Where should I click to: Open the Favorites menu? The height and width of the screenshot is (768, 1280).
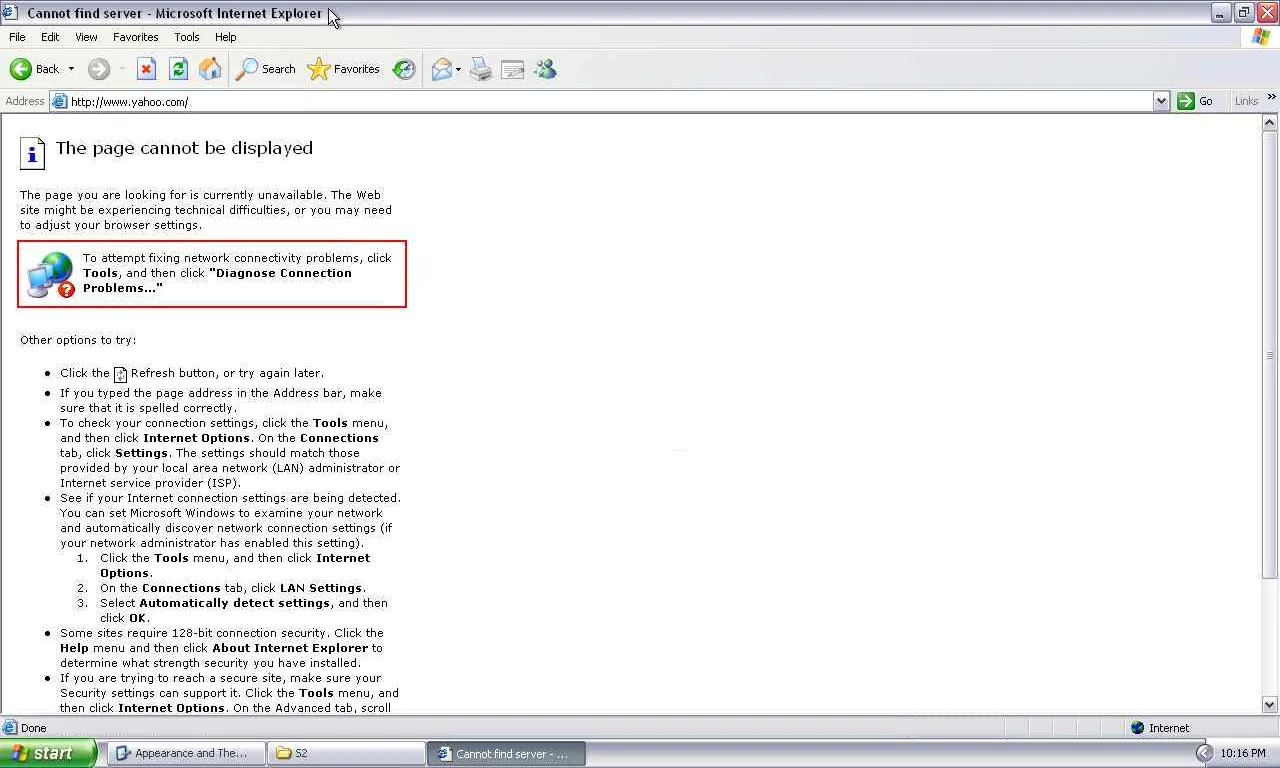[136, 37]
